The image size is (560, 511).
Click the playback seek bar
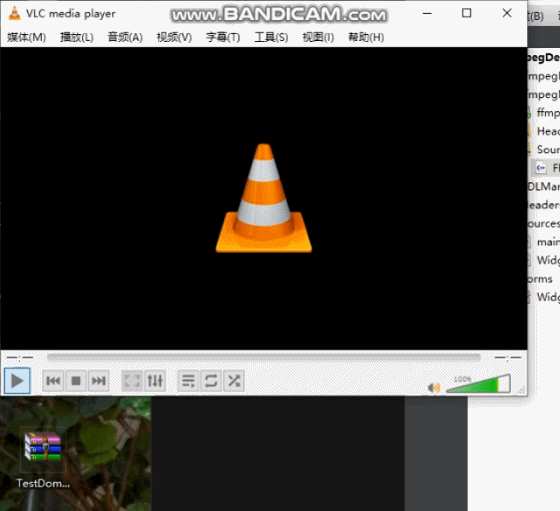(264, 357)
